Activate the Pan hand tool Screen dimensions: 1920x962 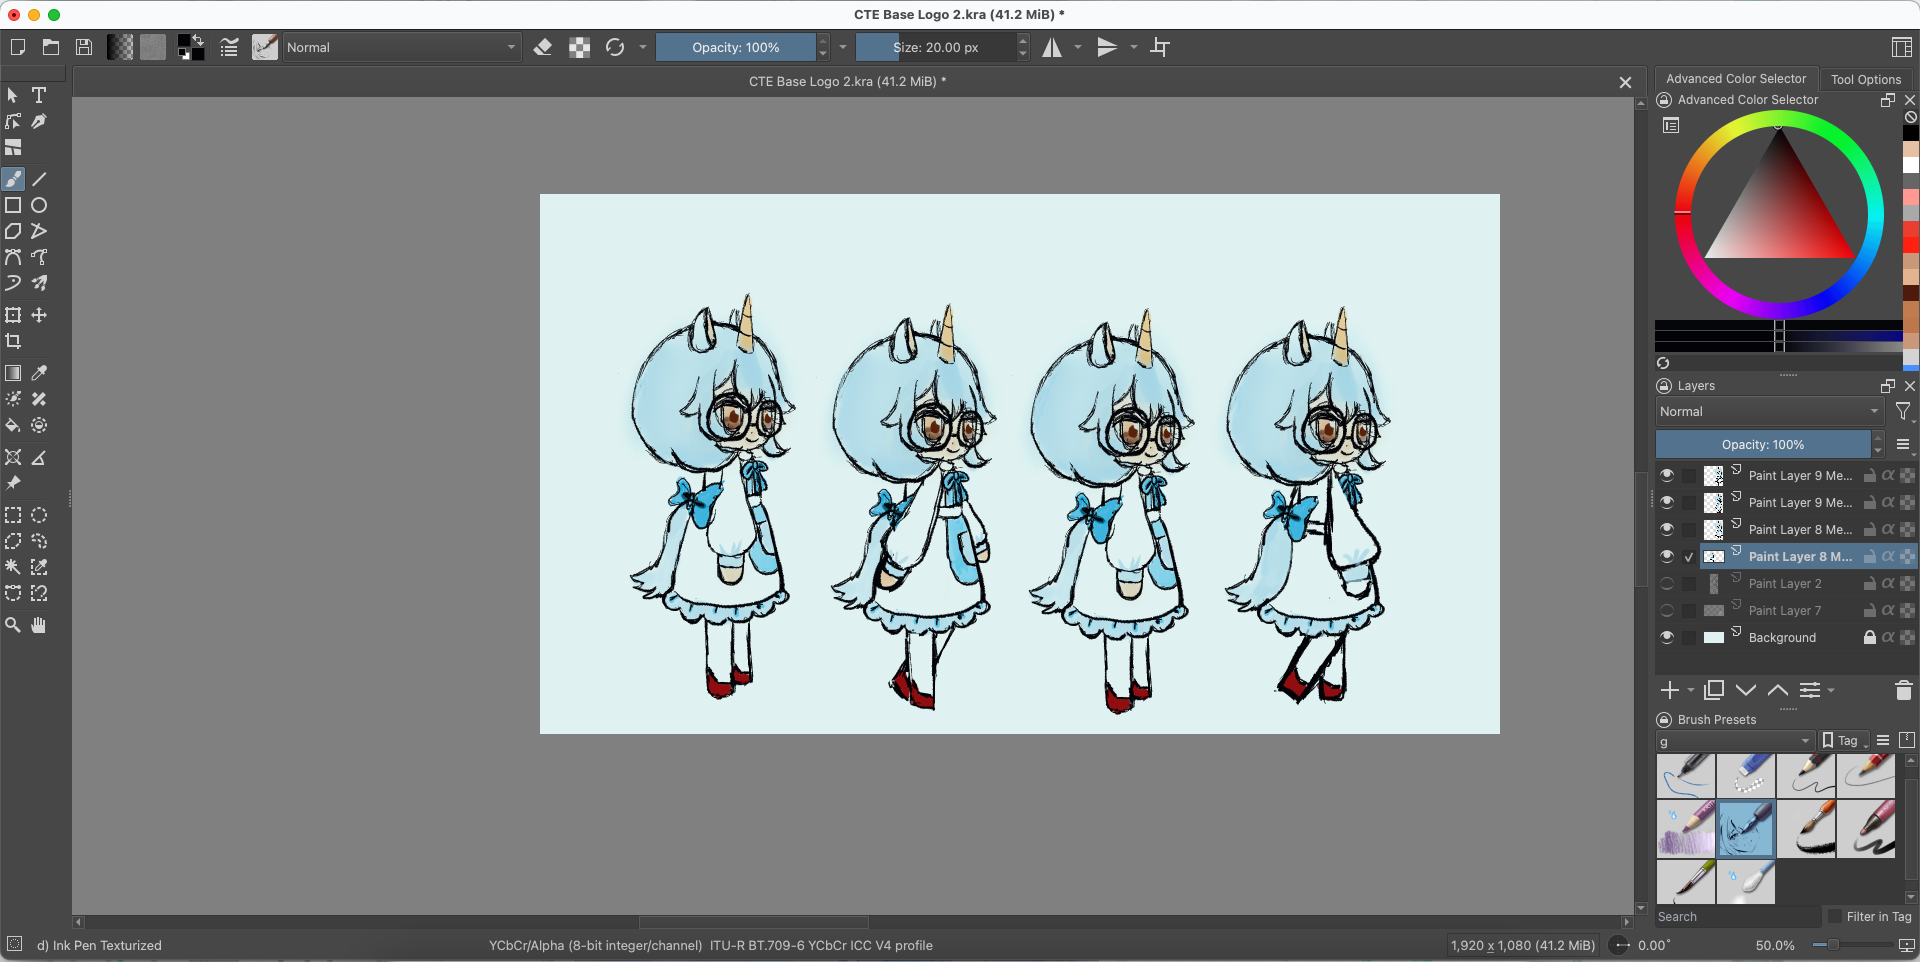pos(39,625)
